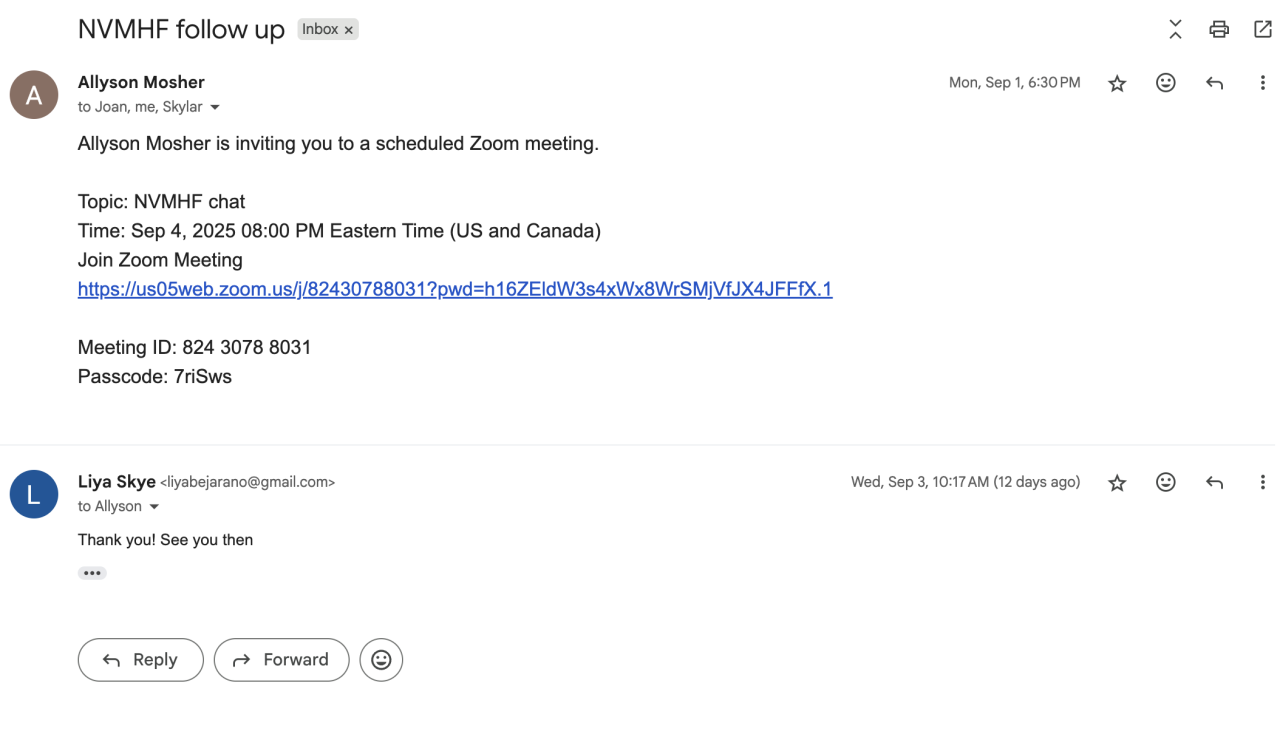Add emoji reaction to Allyson's message
The image size is (1280, 737).
click(x=1165, y=83)
